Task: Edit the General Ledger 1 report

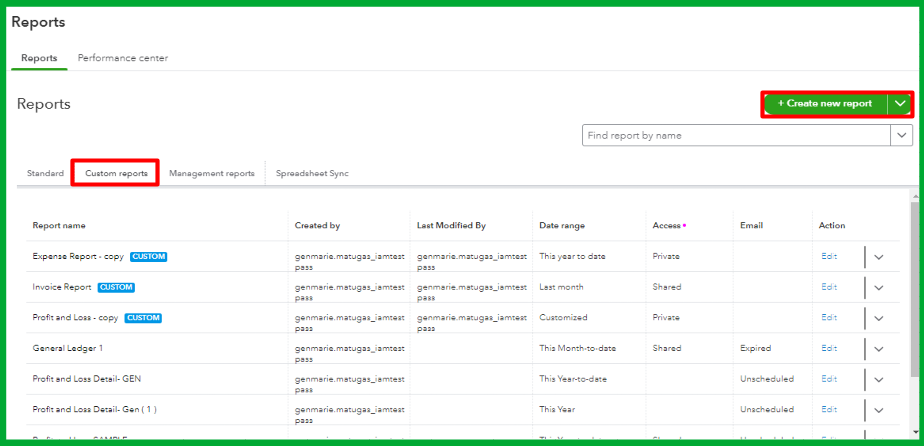Action: click(x=829, y=349)
